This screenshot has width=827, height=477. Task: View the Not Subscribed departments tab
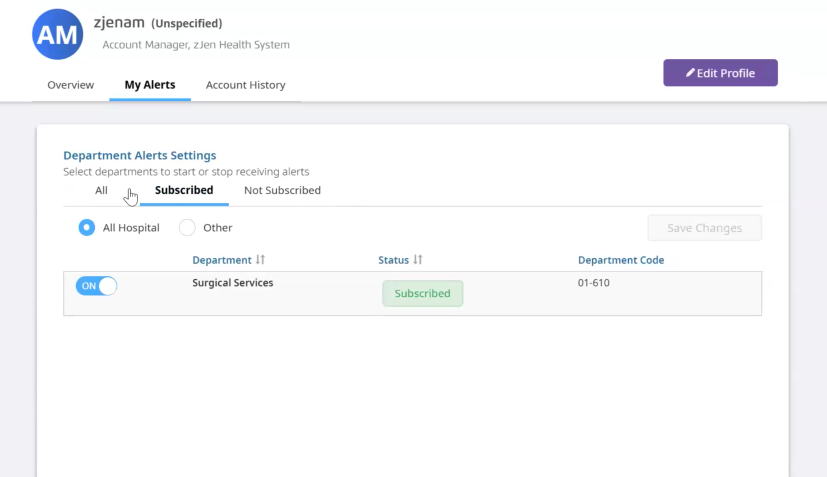point(282,190)
